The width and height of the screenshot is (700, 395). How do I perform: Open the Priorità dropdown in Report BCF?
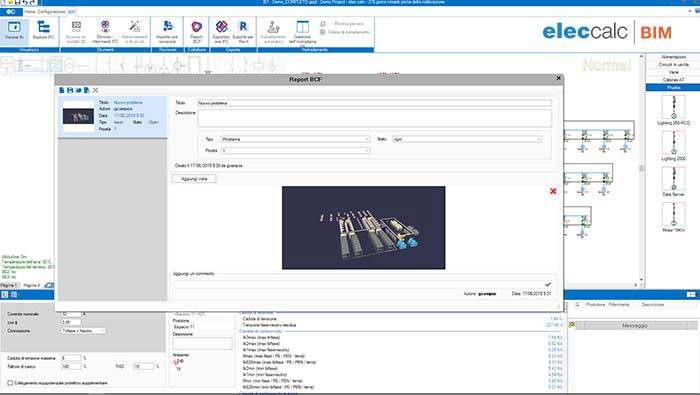(296, 150)
